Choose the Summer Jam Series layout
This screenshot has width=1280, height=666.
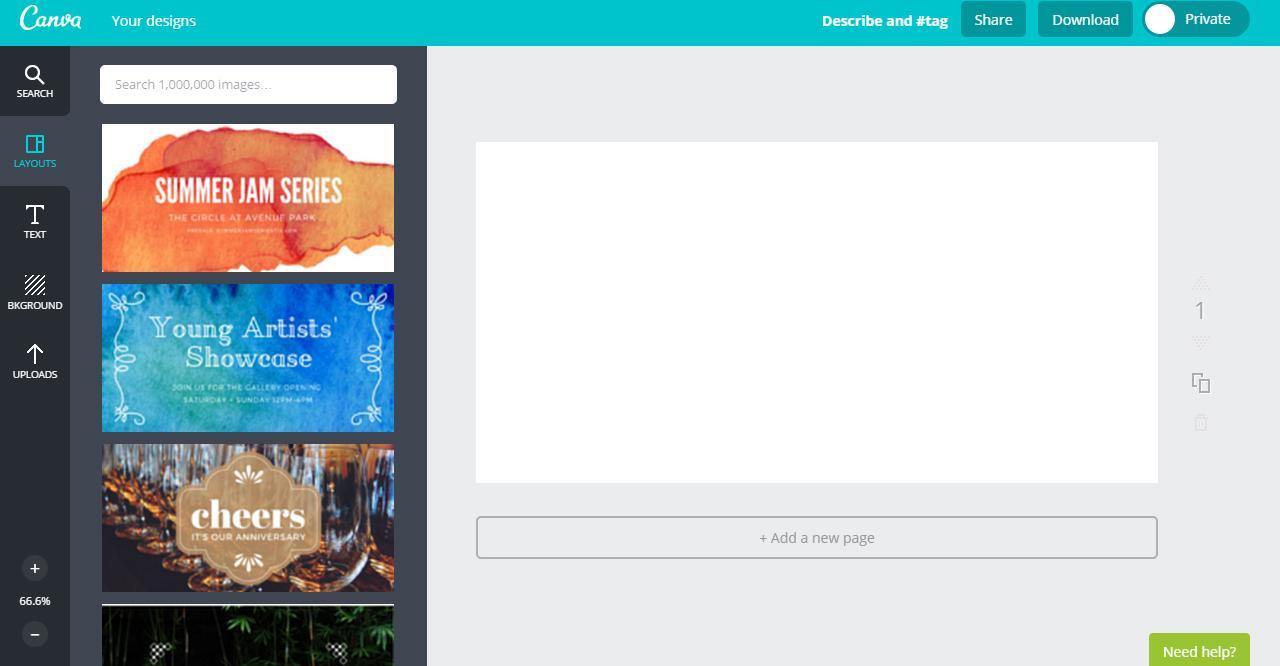248,198
